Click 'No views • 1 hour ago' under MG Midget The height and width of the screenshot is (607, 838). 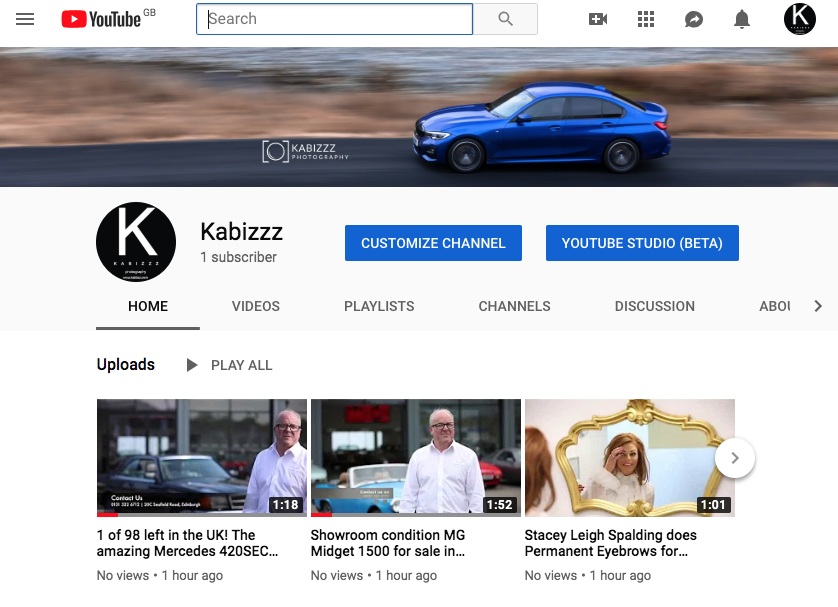[374, 575]
